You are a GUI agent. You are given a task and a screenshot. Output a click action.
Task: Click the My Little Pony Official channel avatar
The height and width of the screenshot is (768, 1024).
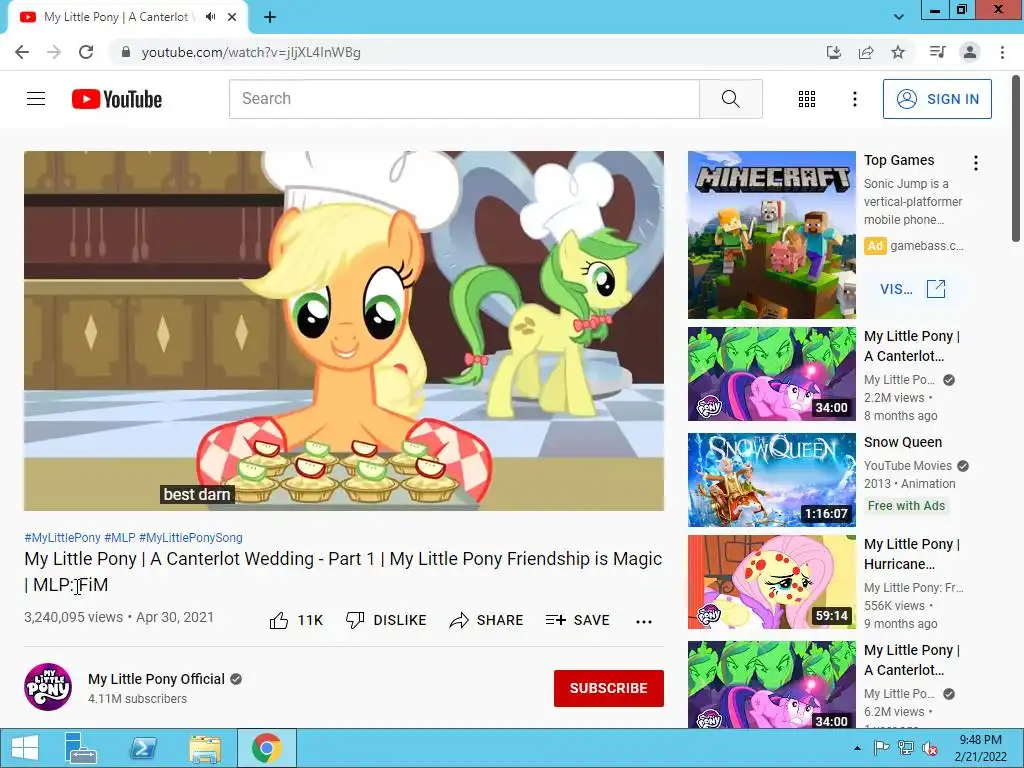48,687
